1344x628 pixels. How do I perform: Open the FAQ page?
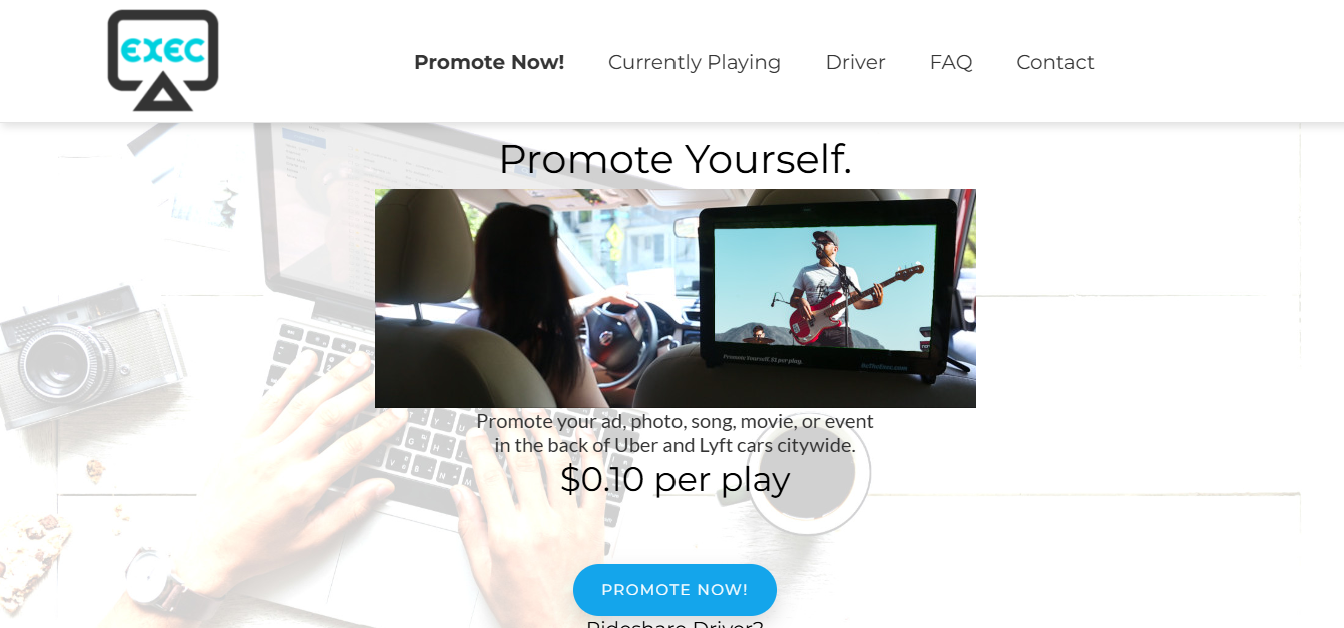tap(951, 62)
